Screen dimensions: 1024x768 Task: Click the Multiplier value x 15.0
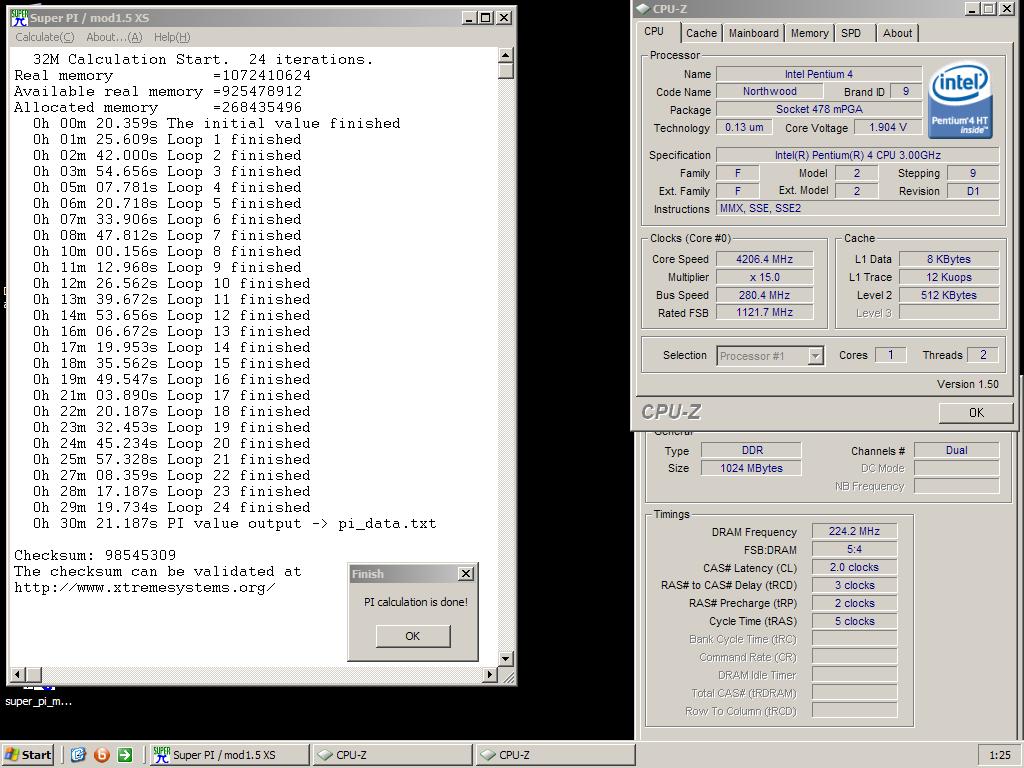765,277
